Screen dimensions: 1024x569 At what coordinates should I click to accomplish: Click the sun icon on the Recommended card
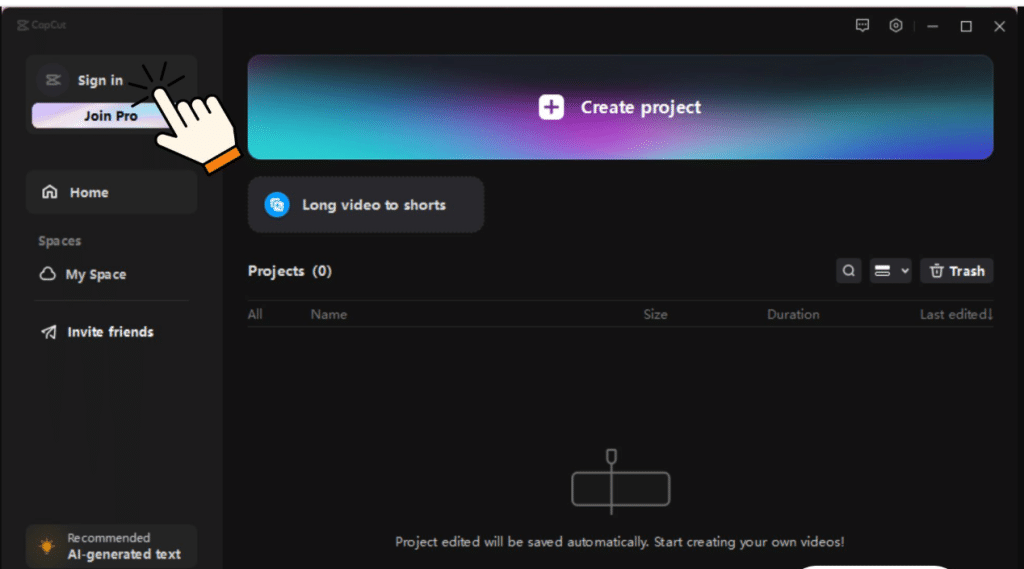coord(47,545)
